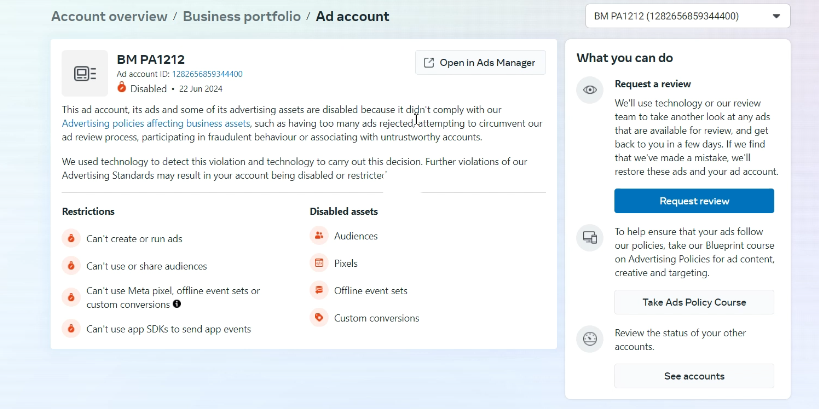Open Advertising policies affecting business assets link
This screenshot has height=409, width=819.
[156, 124]
